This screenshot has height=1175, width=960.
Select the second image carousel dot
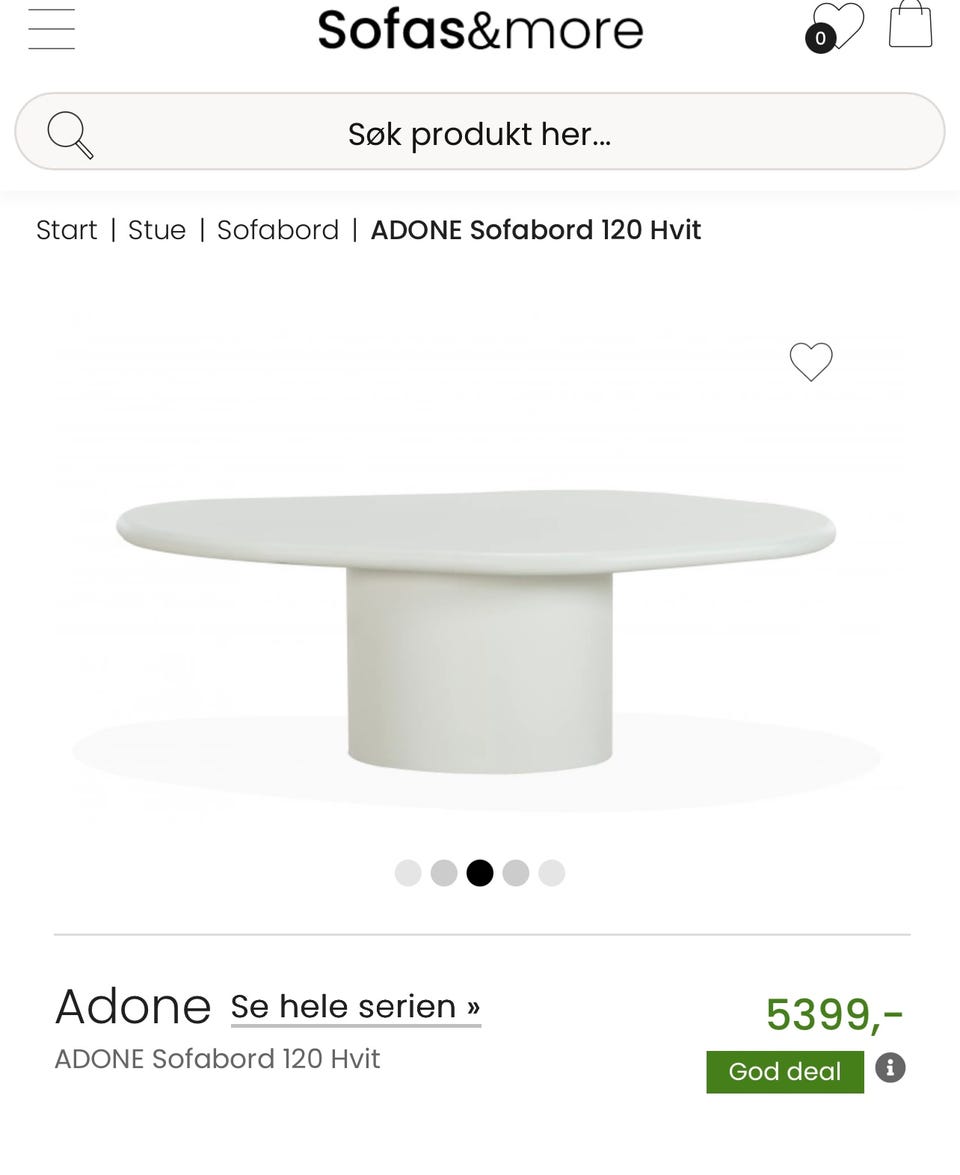coord(444,873)
